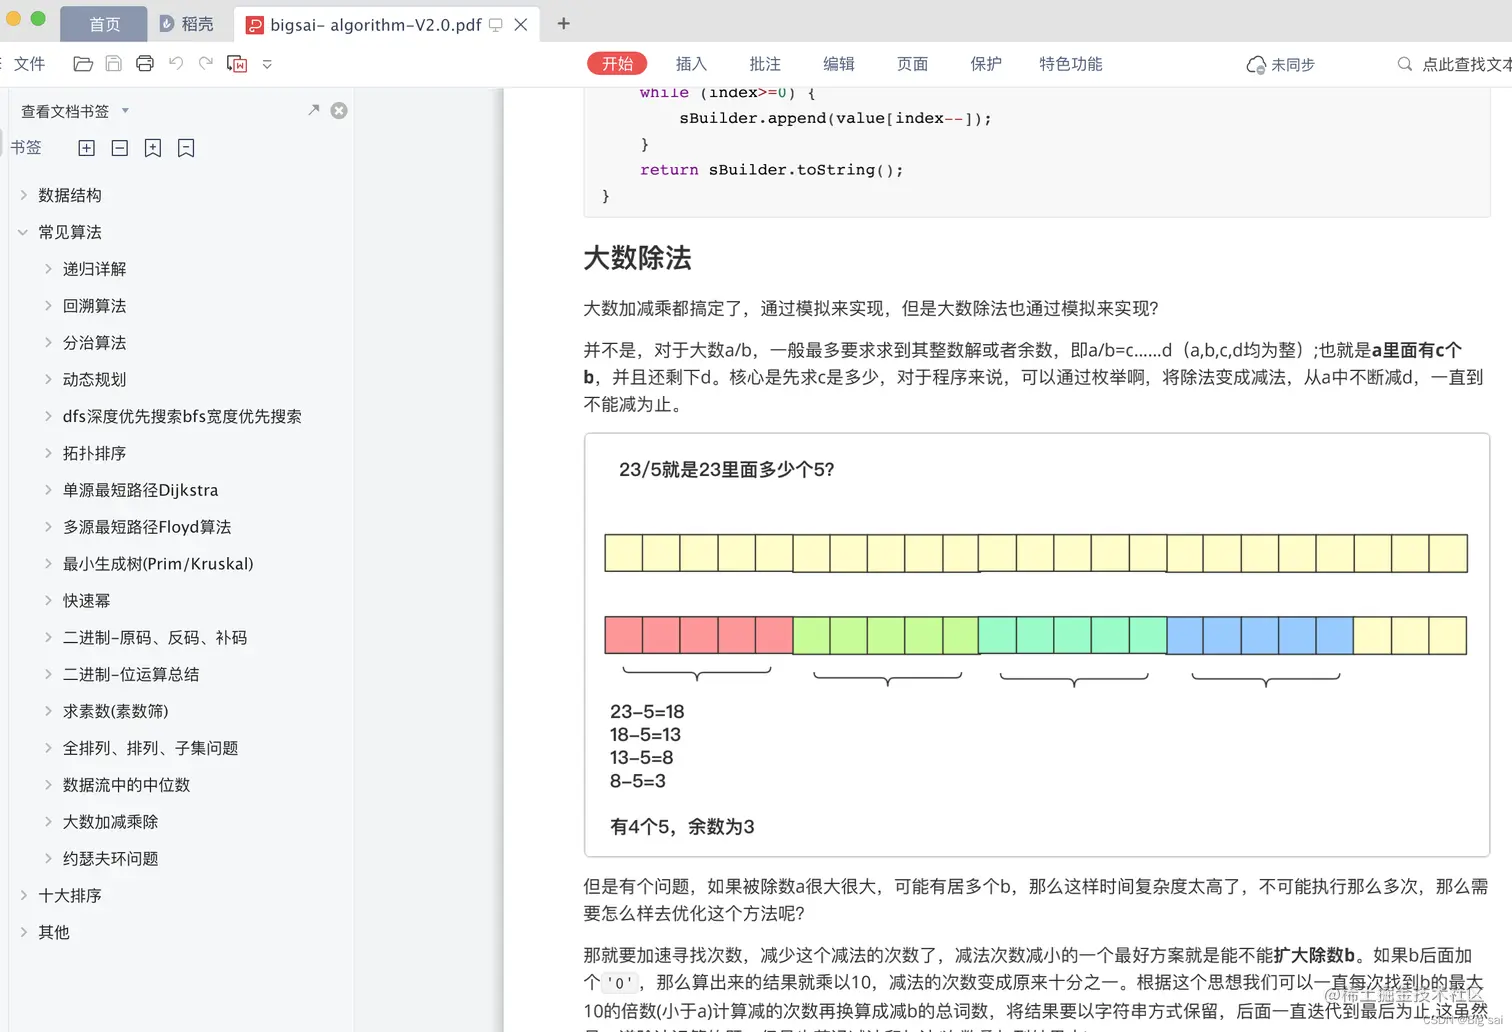Click the search magnifier icon
This screenshot has width=1512, height=1032.
tap(1405, 64)
